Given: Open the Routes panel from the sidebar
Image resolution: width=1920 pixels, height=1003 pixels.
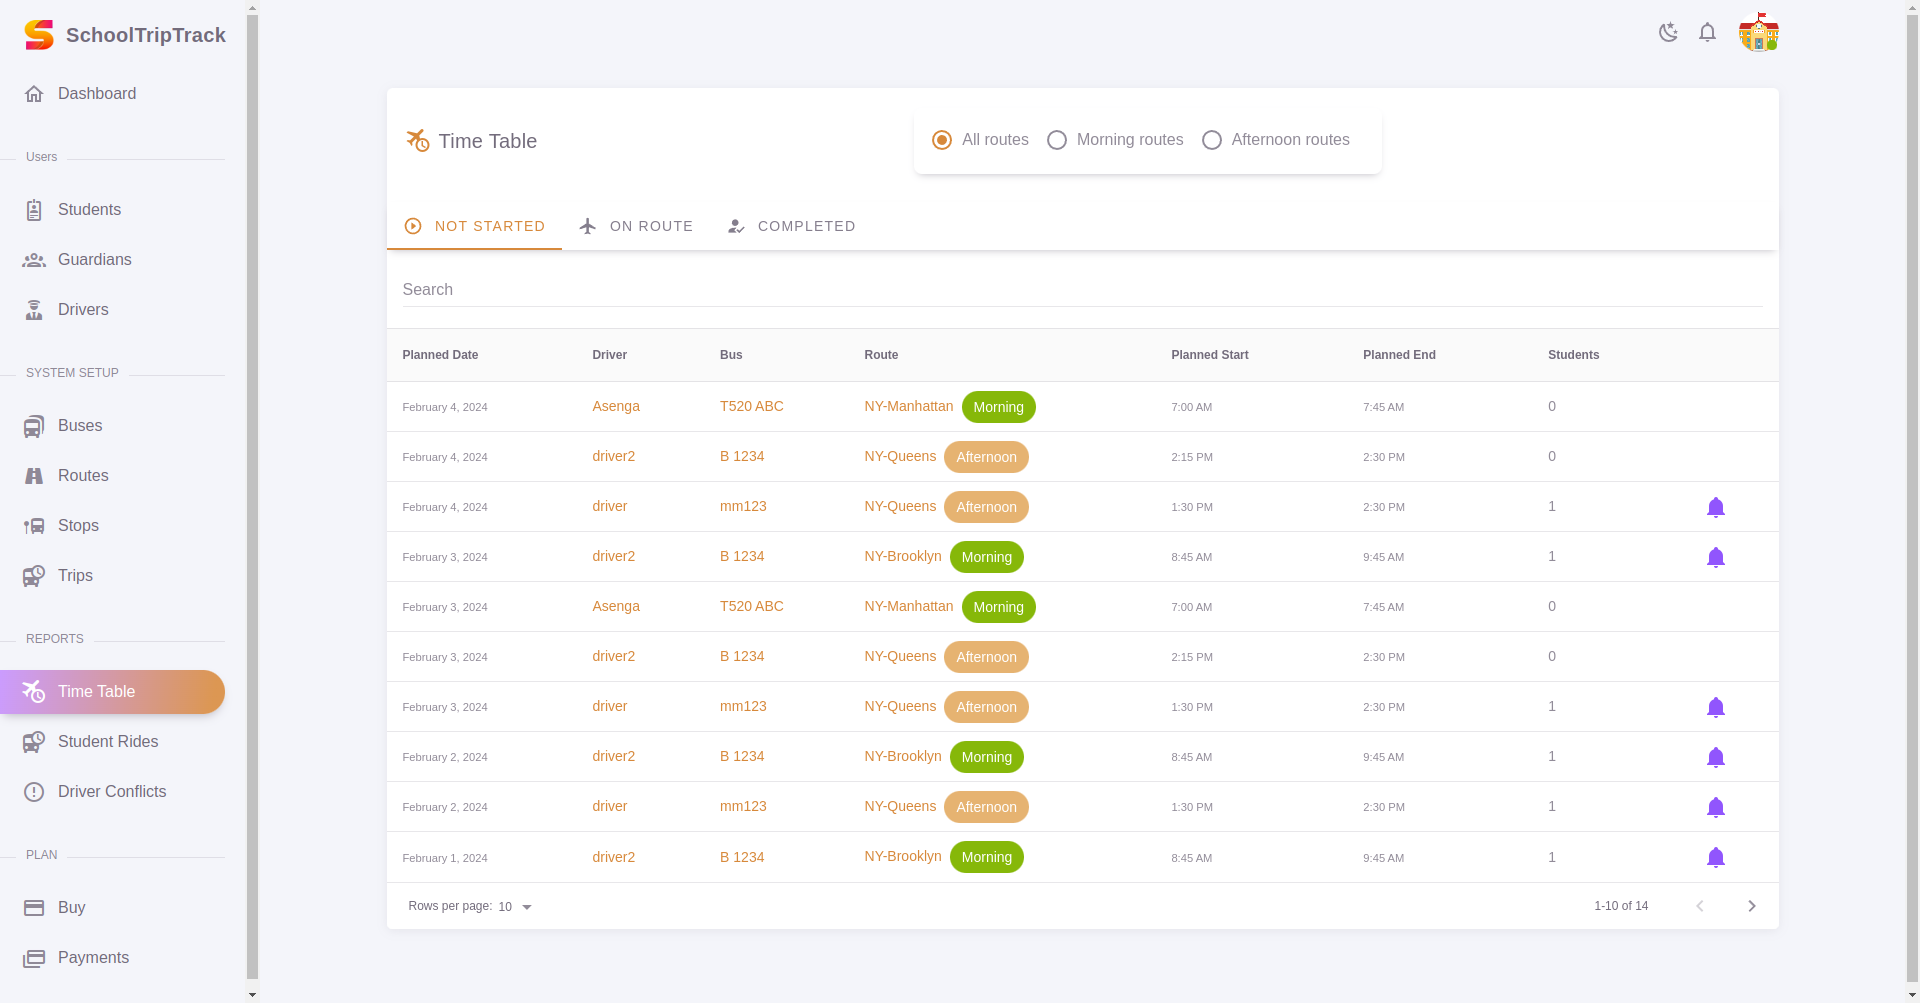Looking at the screenshot, I should [x=83, y=475].
